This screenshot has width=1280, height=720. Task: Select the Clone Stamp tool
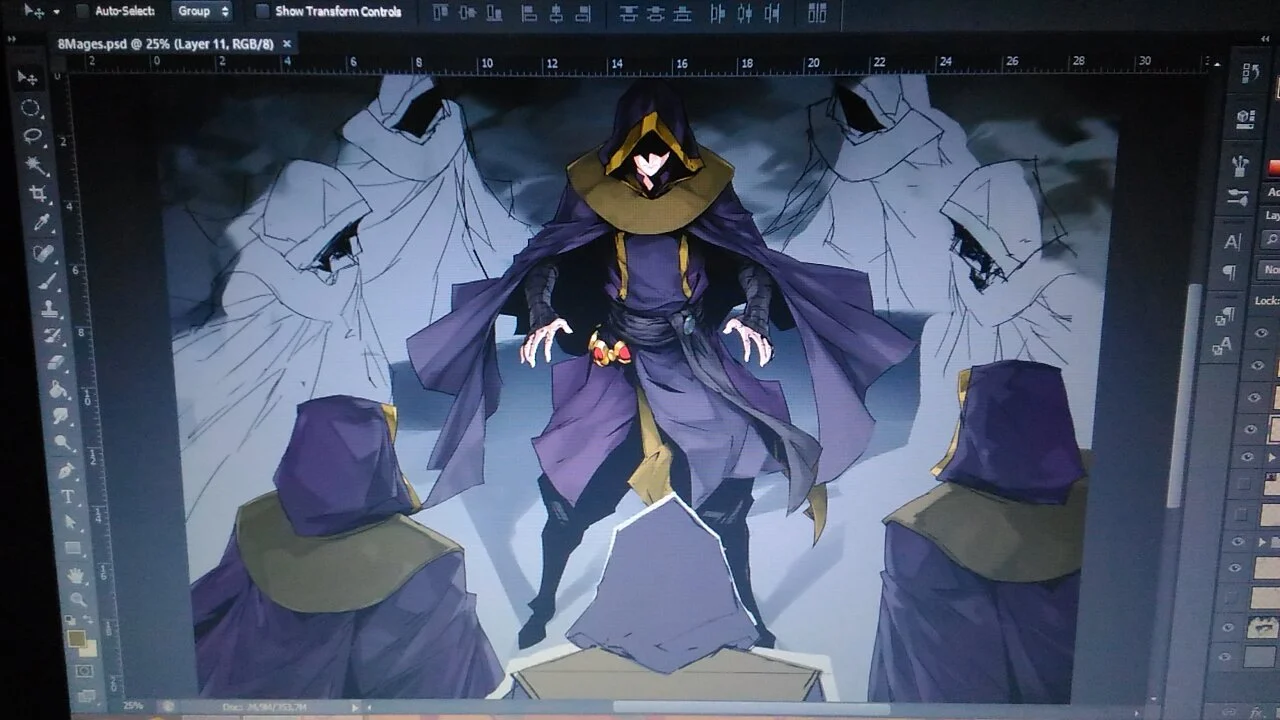point(51,309)
